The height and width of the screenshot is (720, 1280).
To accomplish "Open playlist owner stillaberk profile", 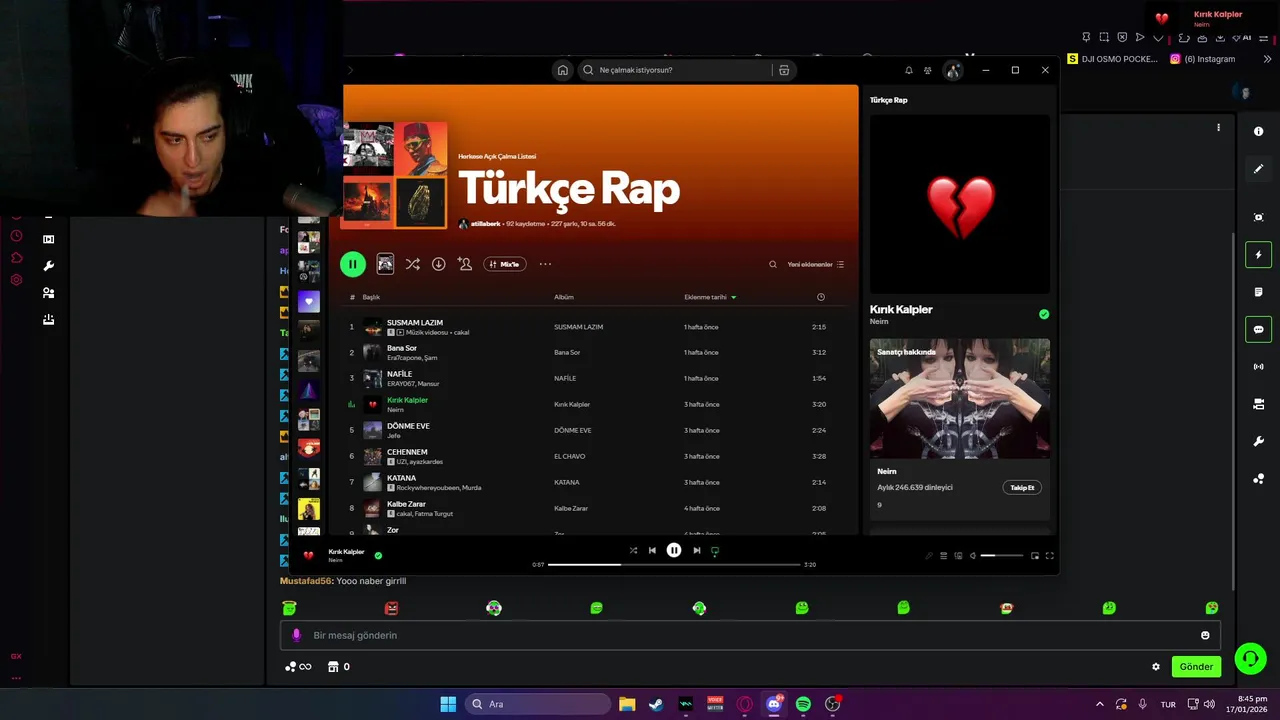I will coord(486,224).
